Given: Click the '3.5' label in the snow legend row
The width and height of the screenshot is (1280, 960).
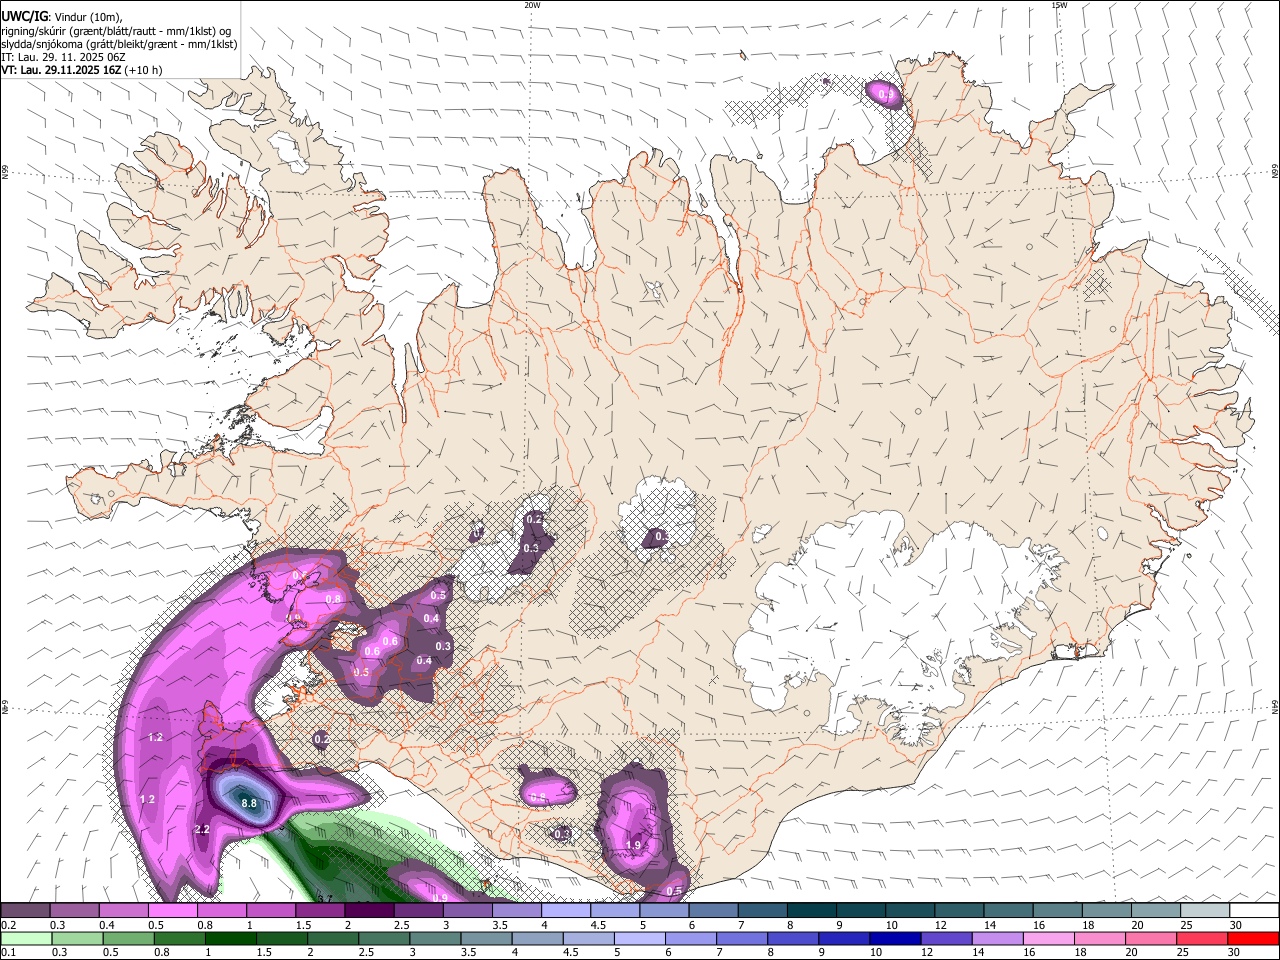Looking at the screenshot, I should (500, 925).
